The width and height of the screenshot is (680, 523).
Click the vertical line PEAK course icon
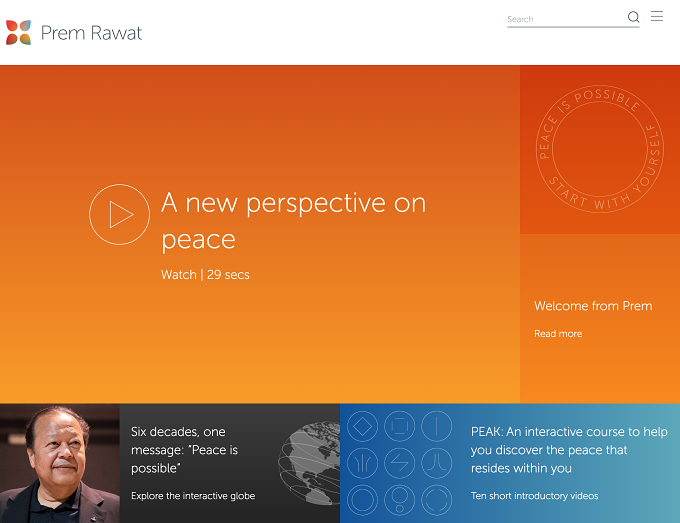pyautogui.click(x=437, y=426)
